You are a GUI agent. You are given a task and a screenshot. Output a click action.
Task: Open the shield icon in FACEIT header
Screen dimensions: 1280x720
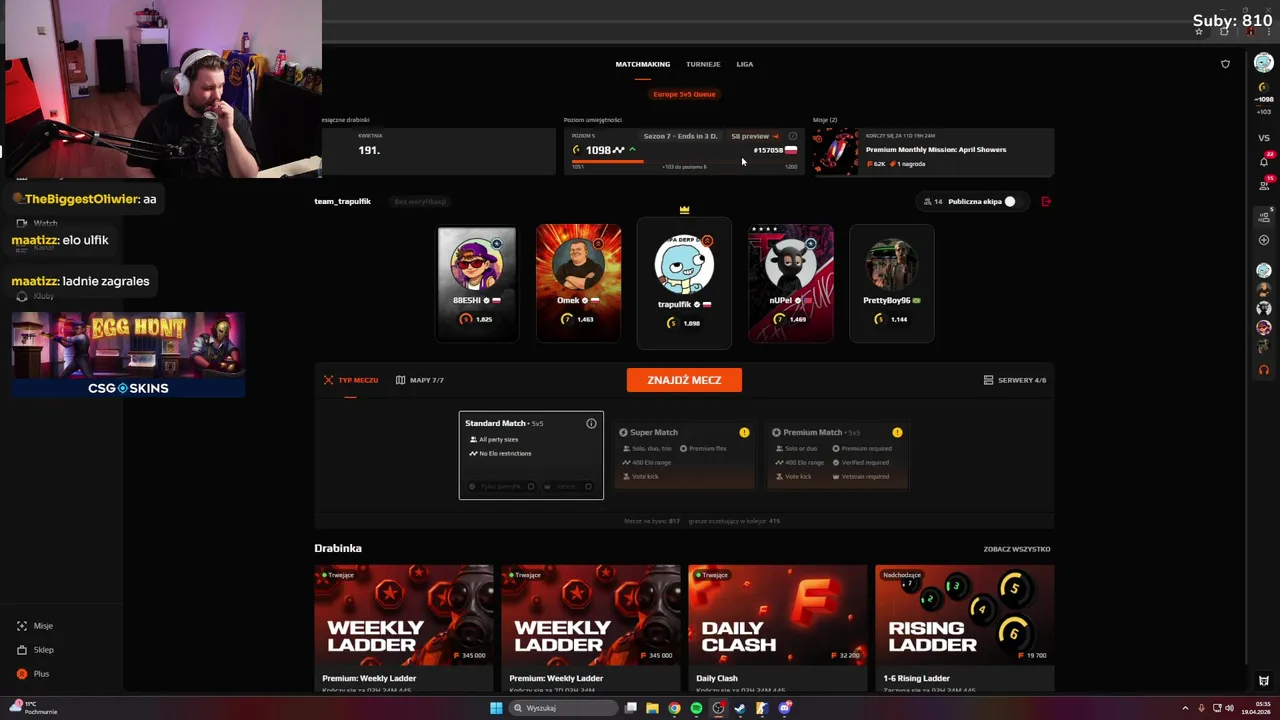(x=1226, y=64)
